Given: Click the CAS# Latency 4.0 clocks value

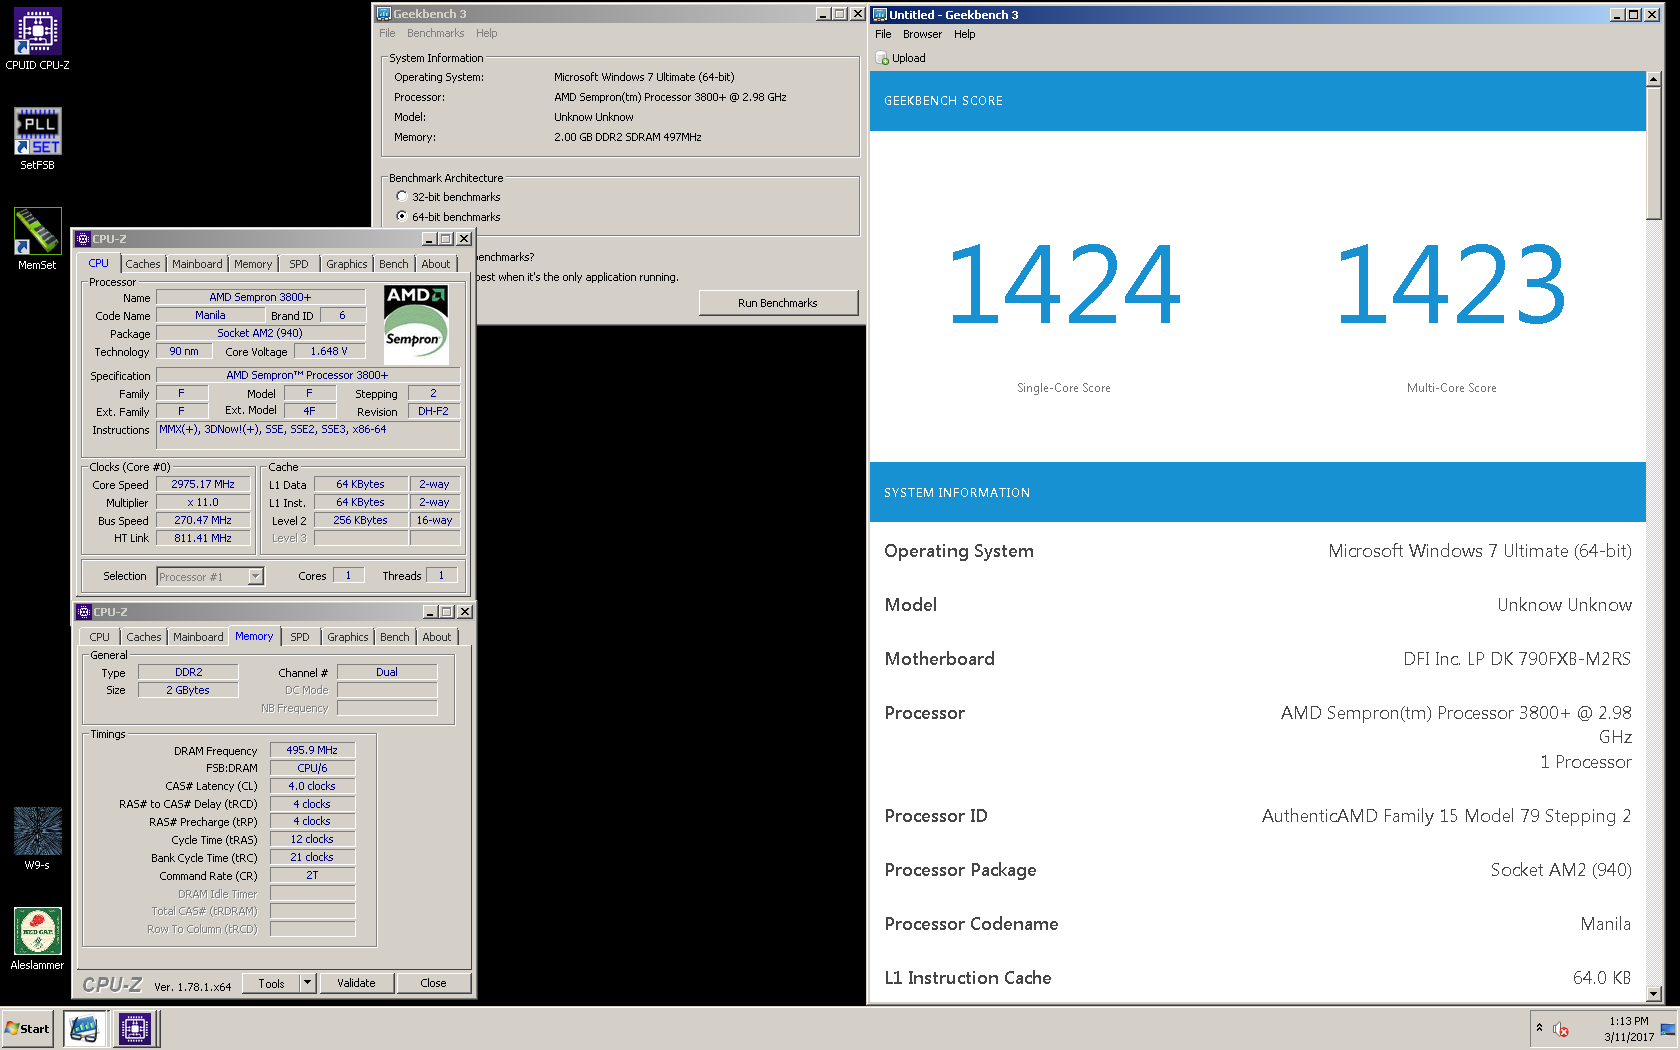Looking at the screenshot, I should 312,786.
